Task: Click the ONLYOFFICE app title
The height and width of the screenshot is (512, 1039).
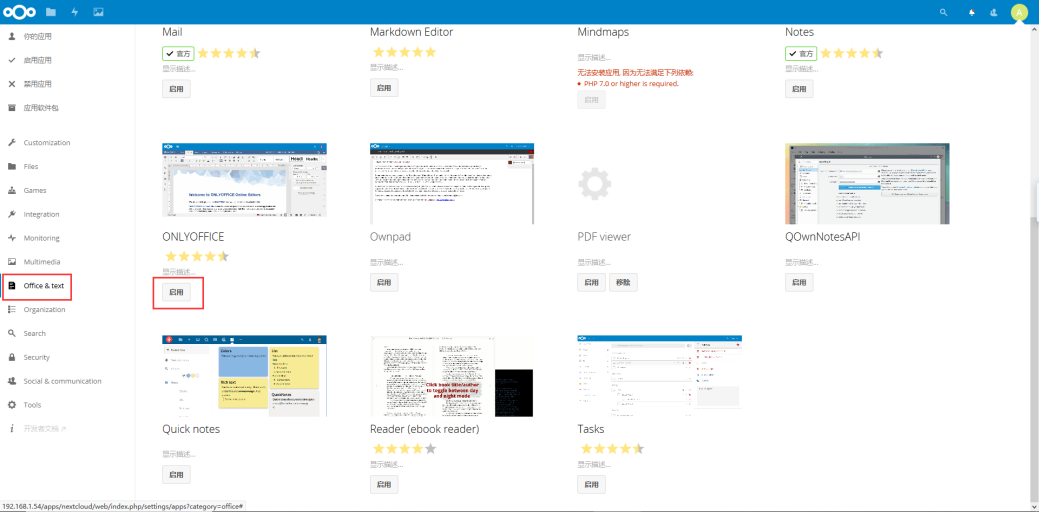Action: tap(193, 236)
